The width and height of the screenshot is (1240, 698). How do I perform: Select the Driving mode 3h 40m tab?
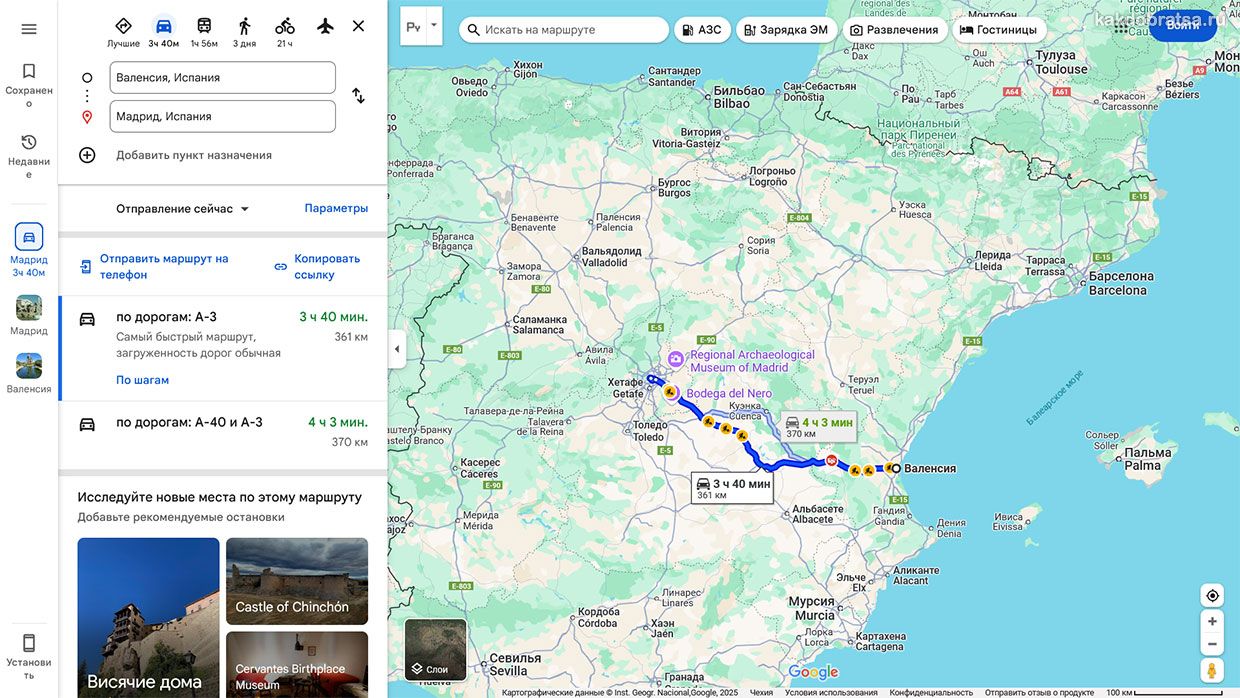(x=164, y=32)
